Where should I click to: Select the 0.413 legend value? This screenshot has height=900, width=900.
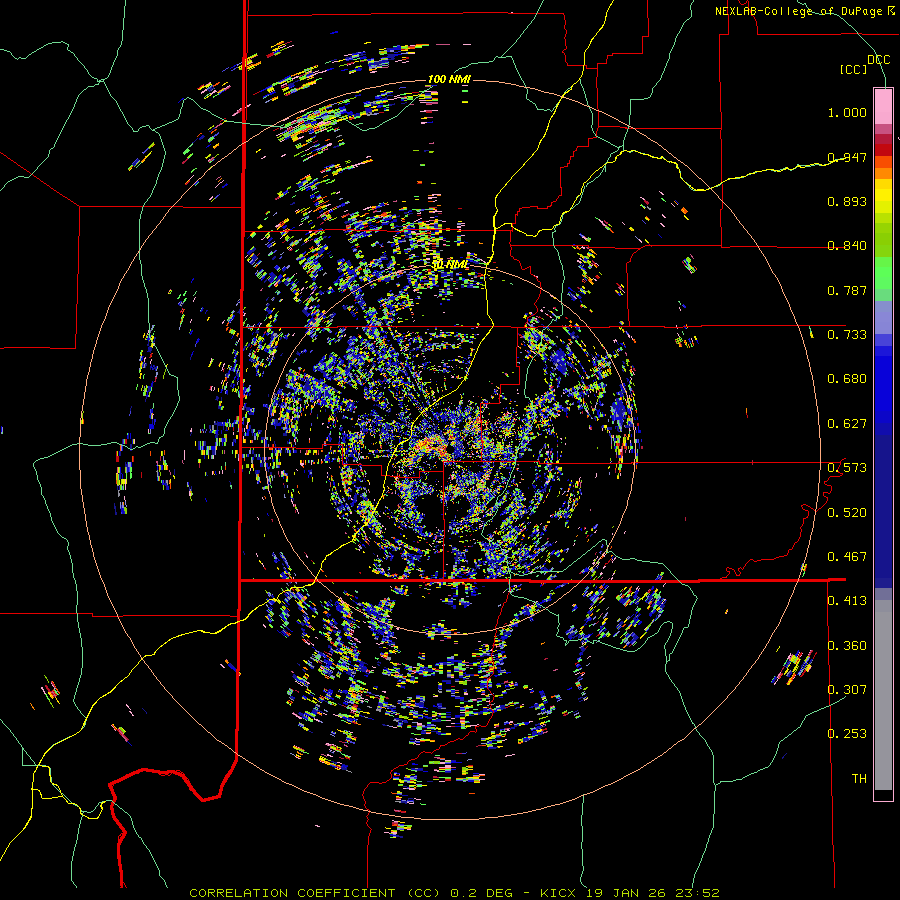[x=847, y=601]
